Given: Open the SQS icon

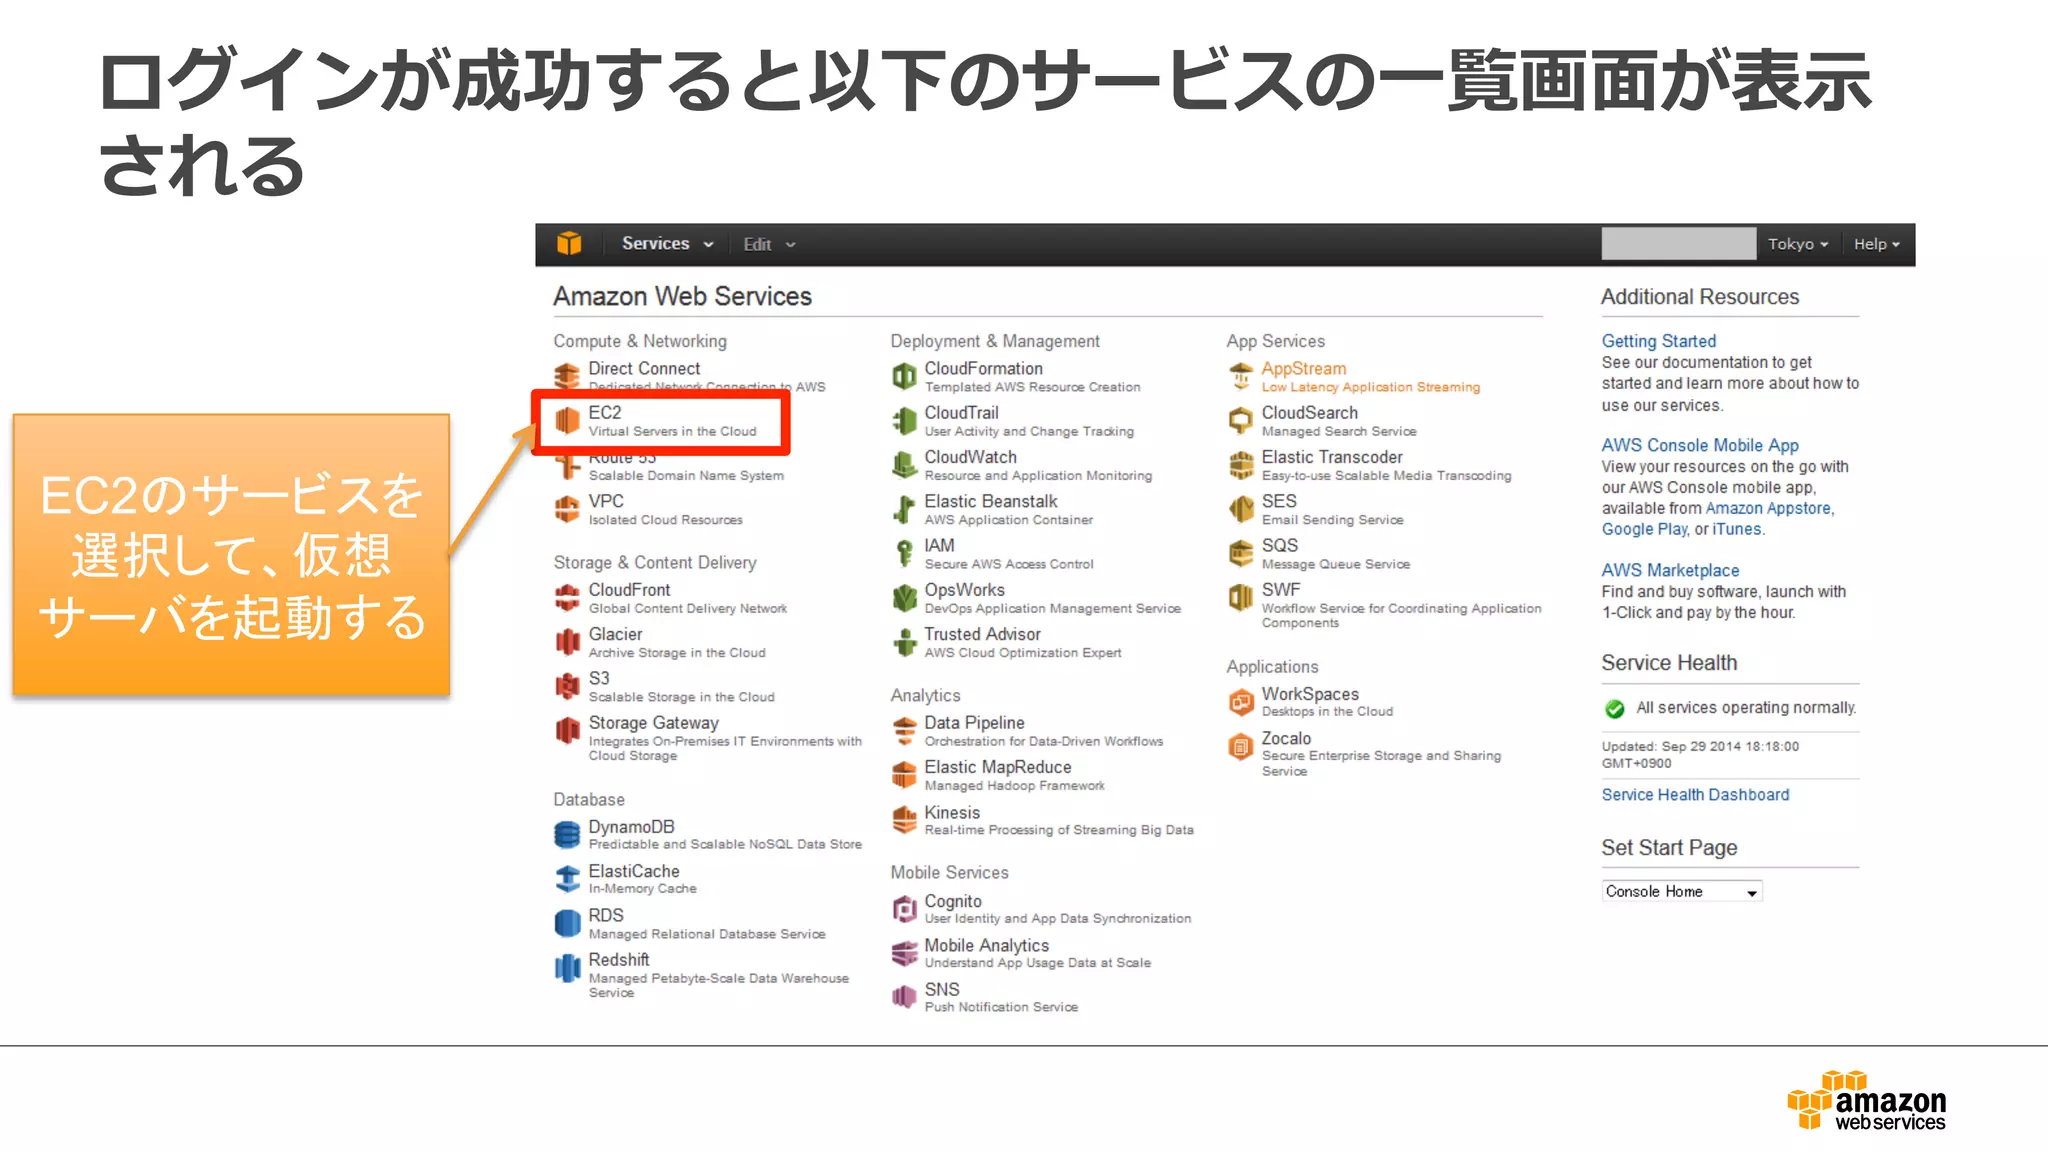Looking at the screenshot, I should click(x=1240, y=553).
